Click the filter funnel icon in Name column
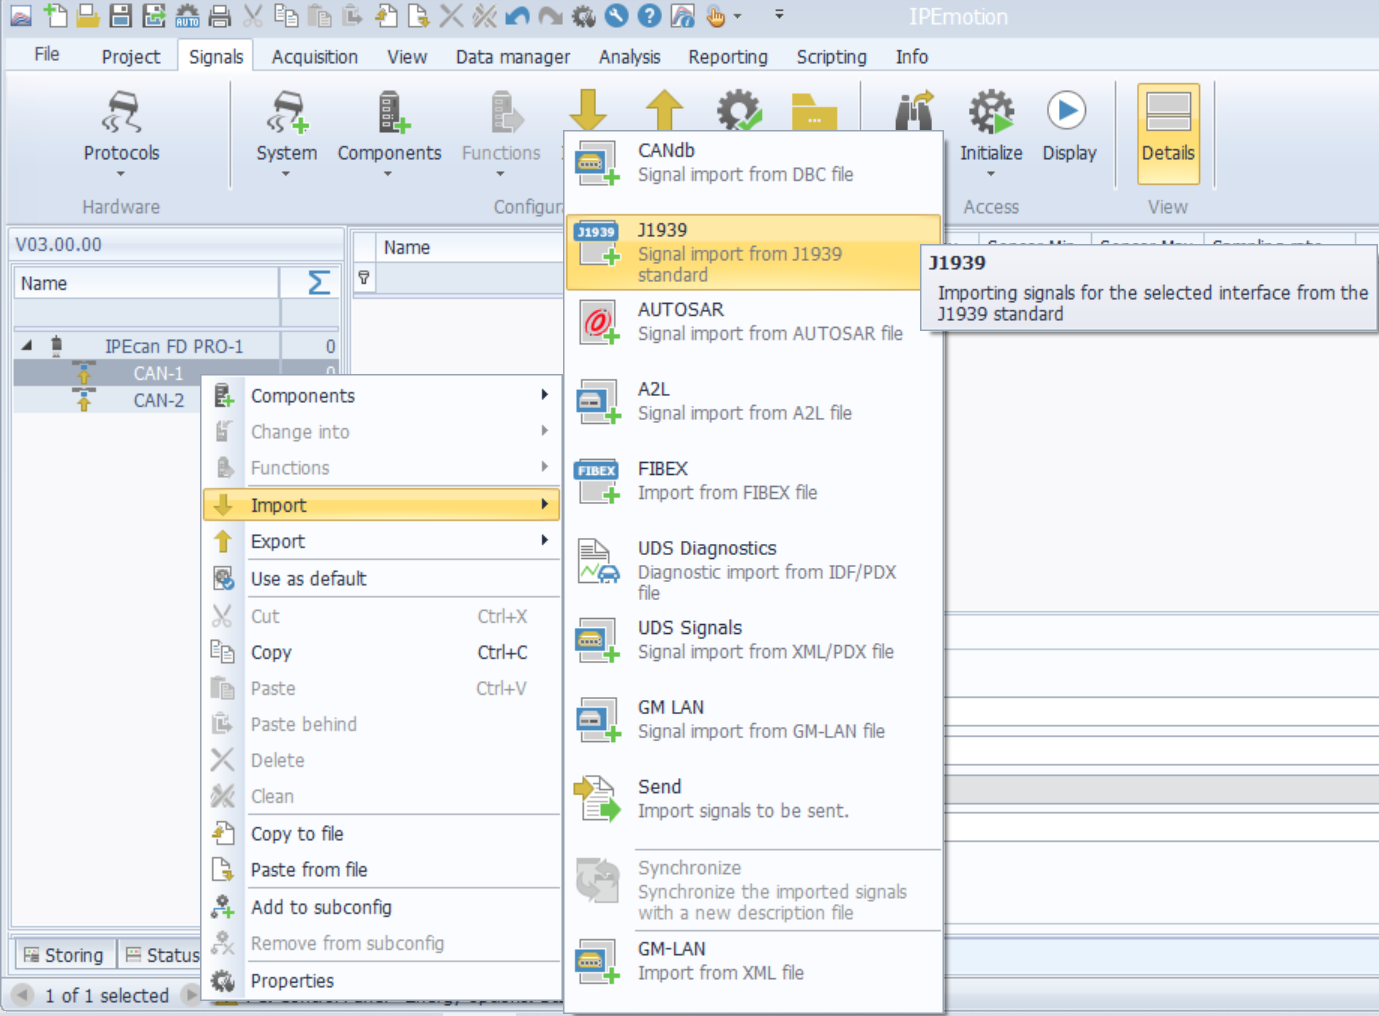 [364, 278]
